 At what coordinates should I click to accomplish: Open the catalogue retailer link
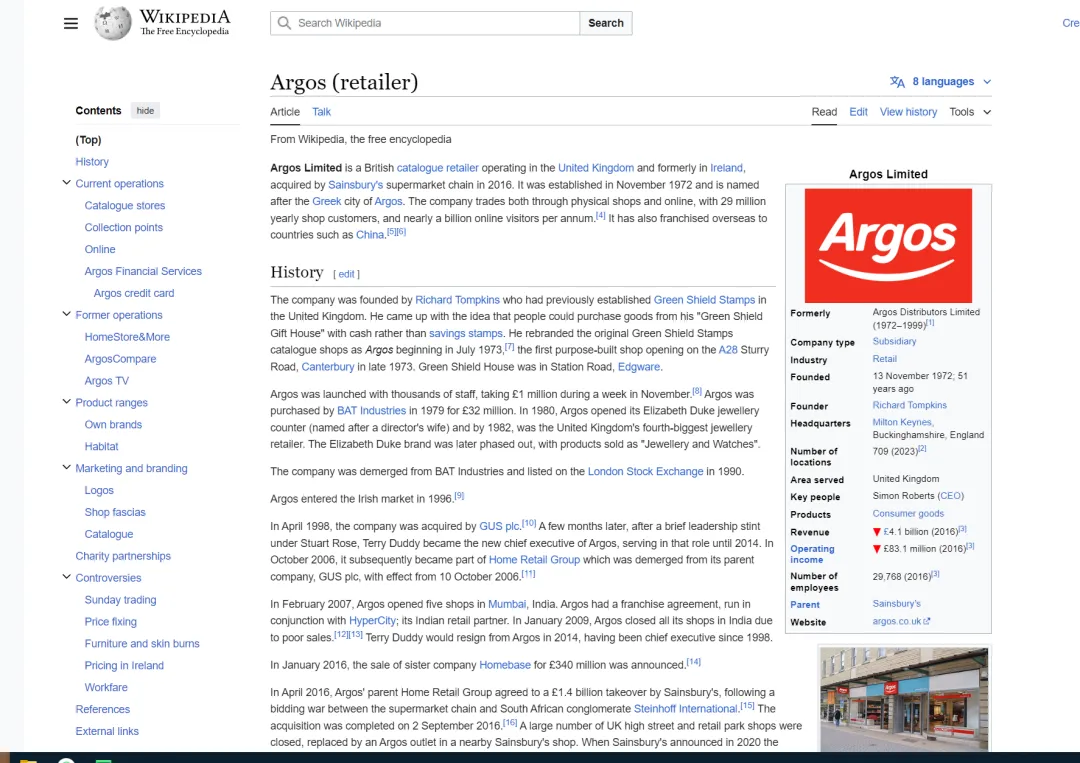coord(437,168)
